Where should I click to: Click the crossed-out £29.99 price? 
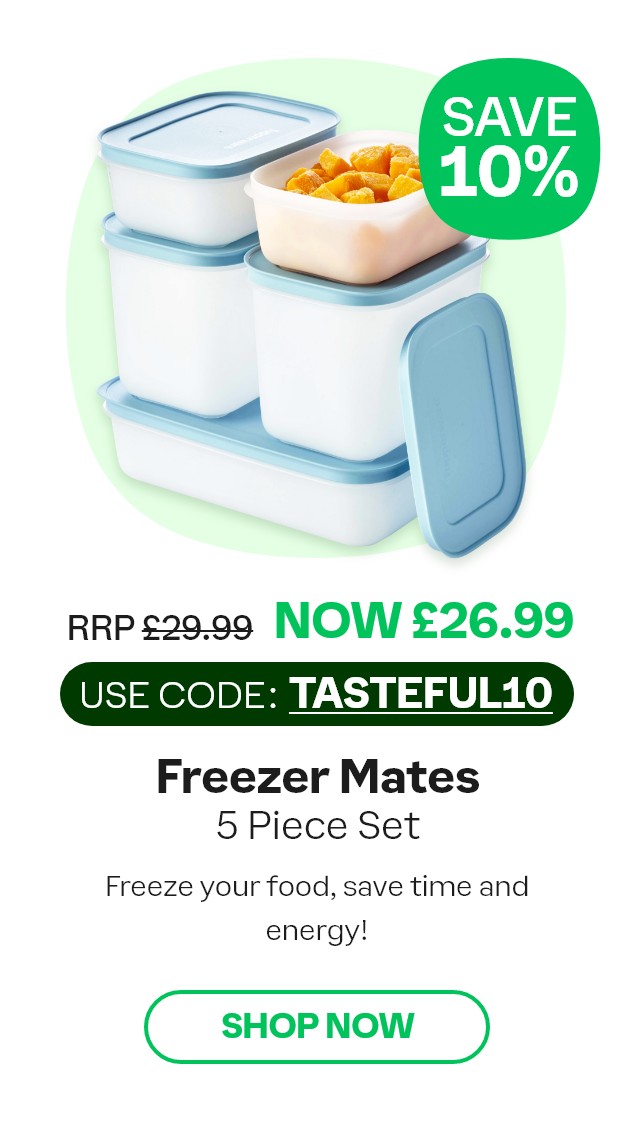click(198, 627)
